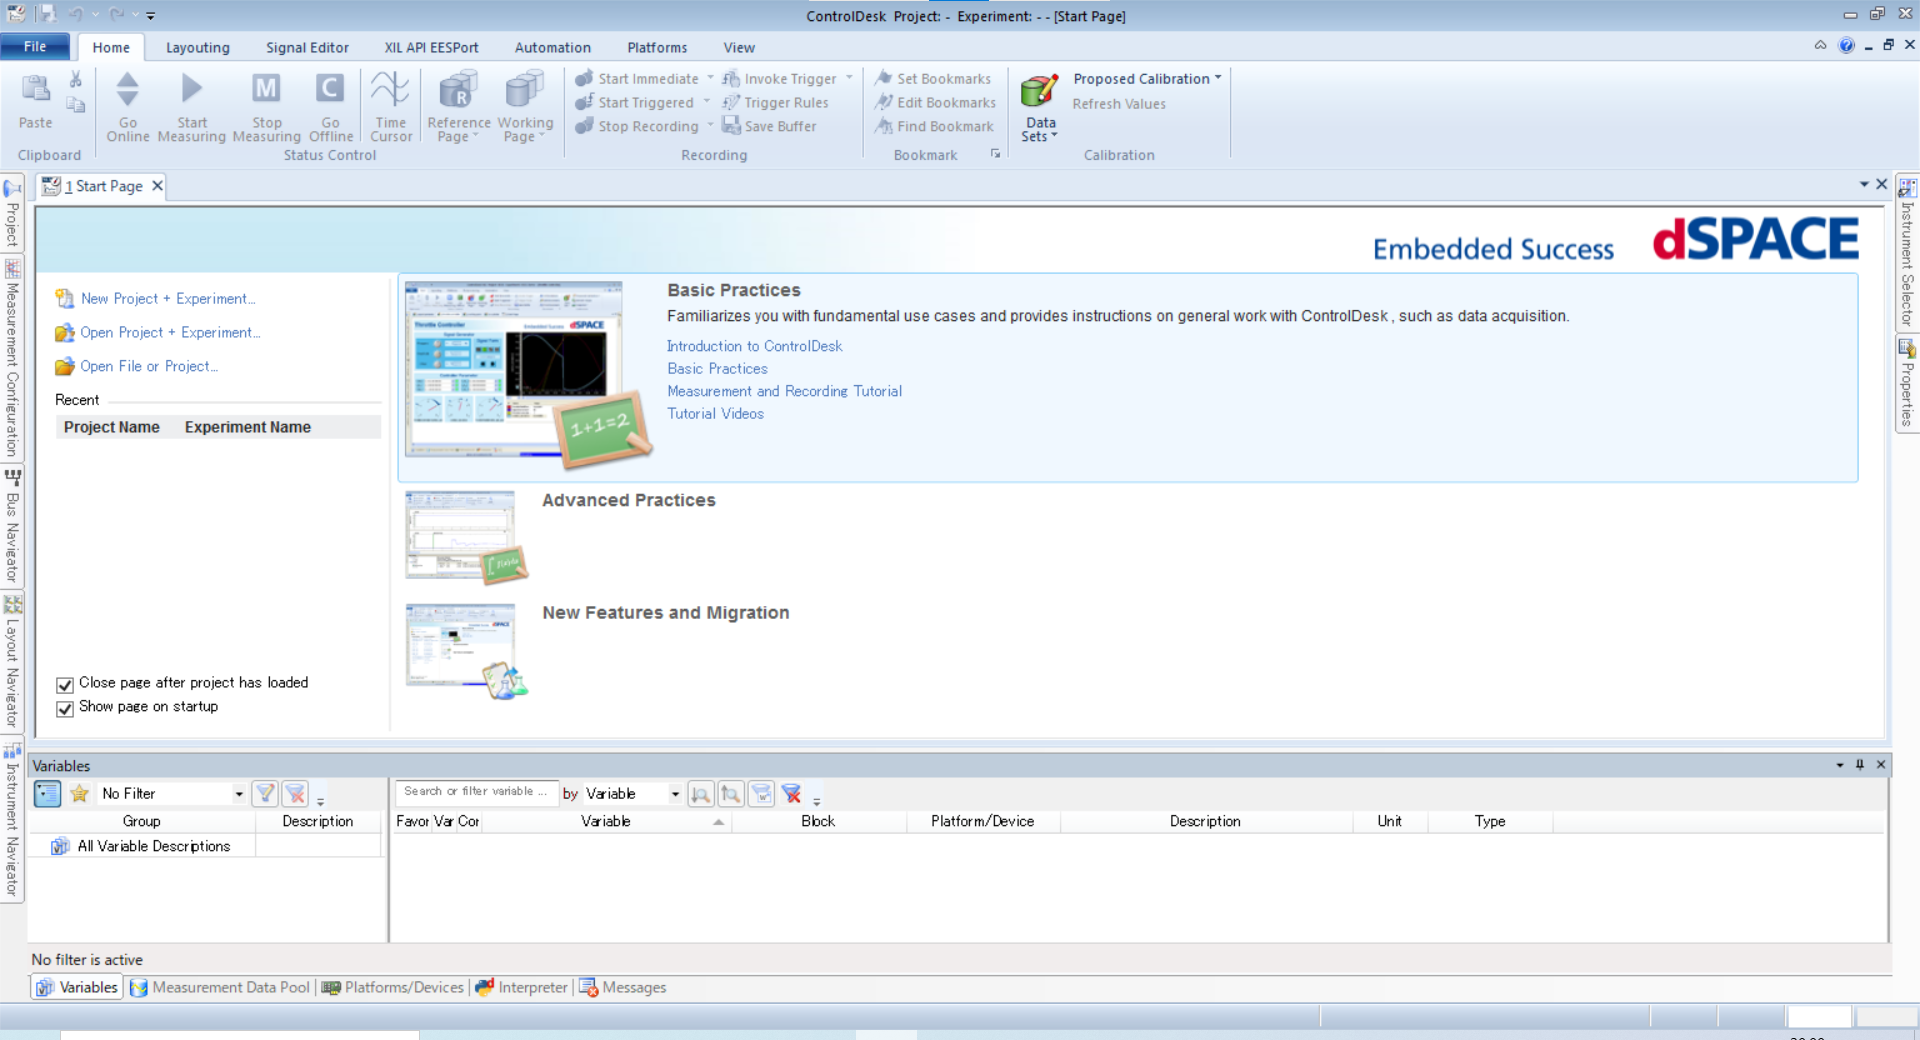Pin the Variables pane

[1860, 764]
